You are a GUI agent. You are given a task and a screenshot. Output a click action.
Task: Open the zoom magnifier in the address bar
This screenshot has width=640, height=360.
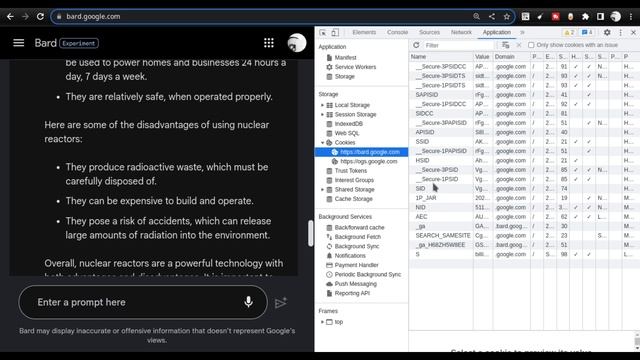click(476, 16)
